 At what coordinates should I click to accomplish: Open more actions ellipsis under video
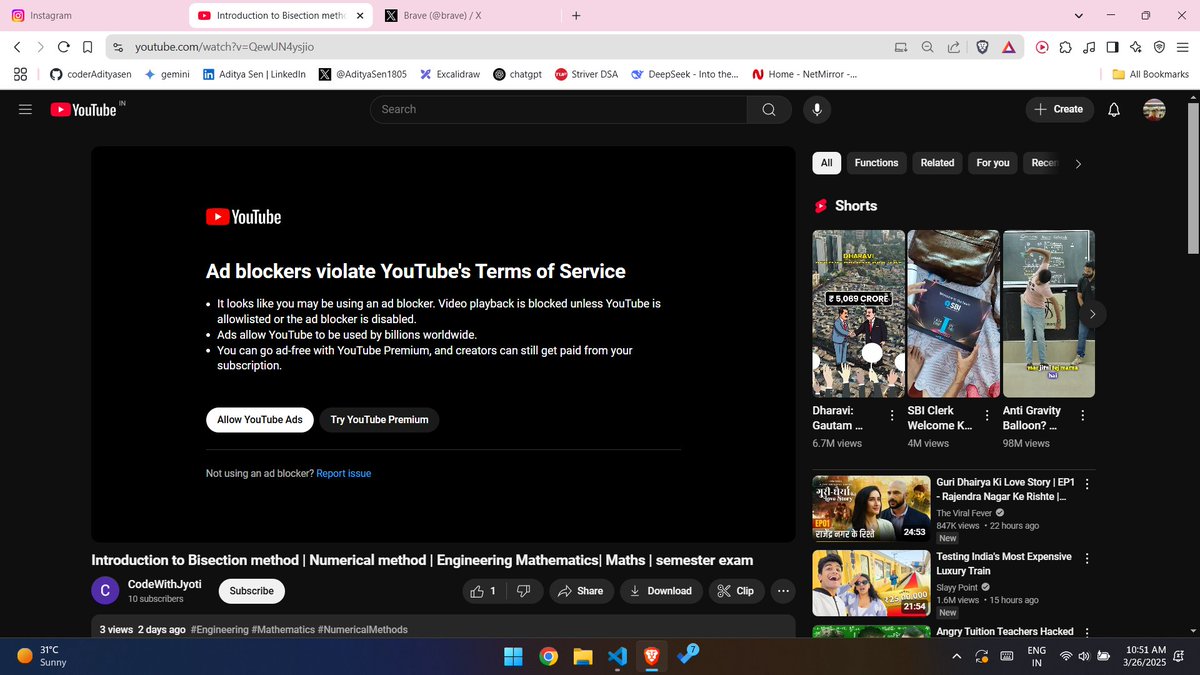[783, 591]
